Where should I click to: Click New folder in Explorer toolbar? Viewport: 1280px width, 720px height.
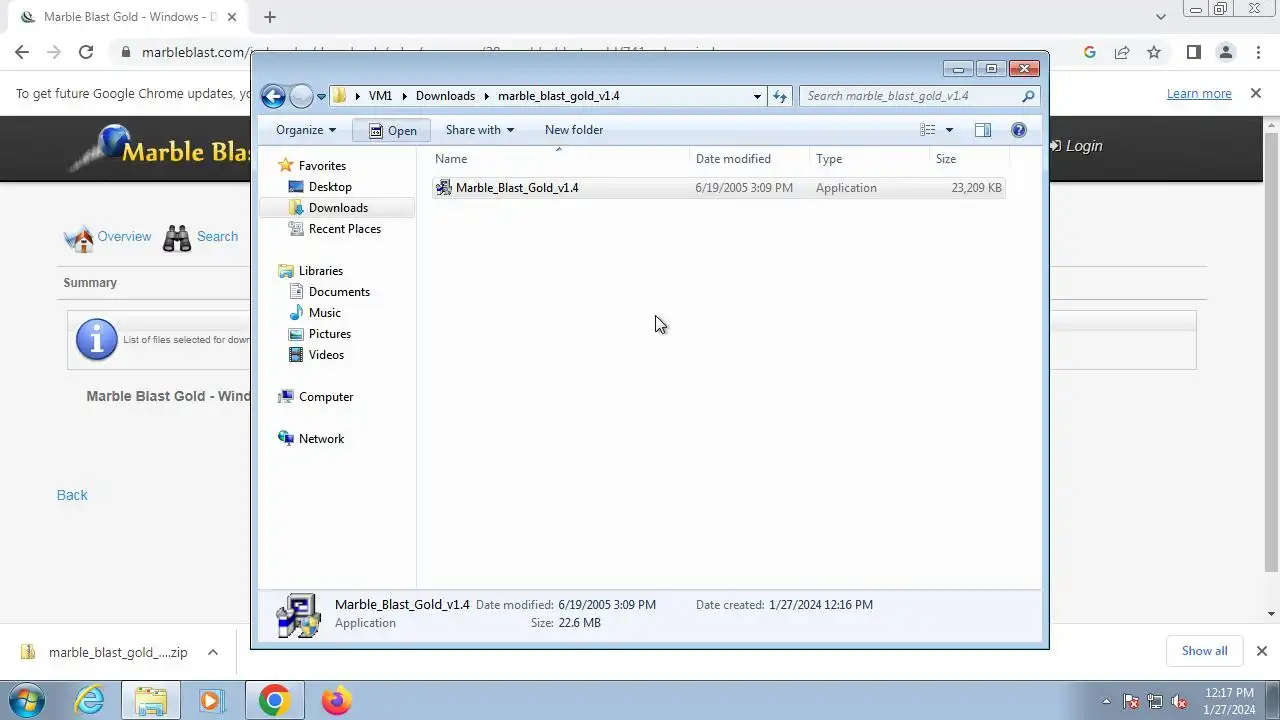pyautogui.click(x=574, y=130)
